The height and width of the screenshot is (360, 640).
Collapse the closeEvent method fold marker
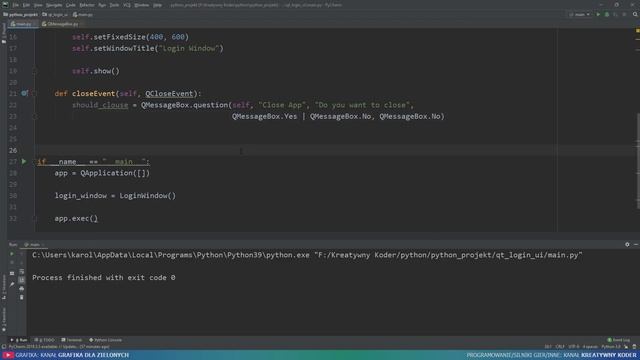point(35,93)
